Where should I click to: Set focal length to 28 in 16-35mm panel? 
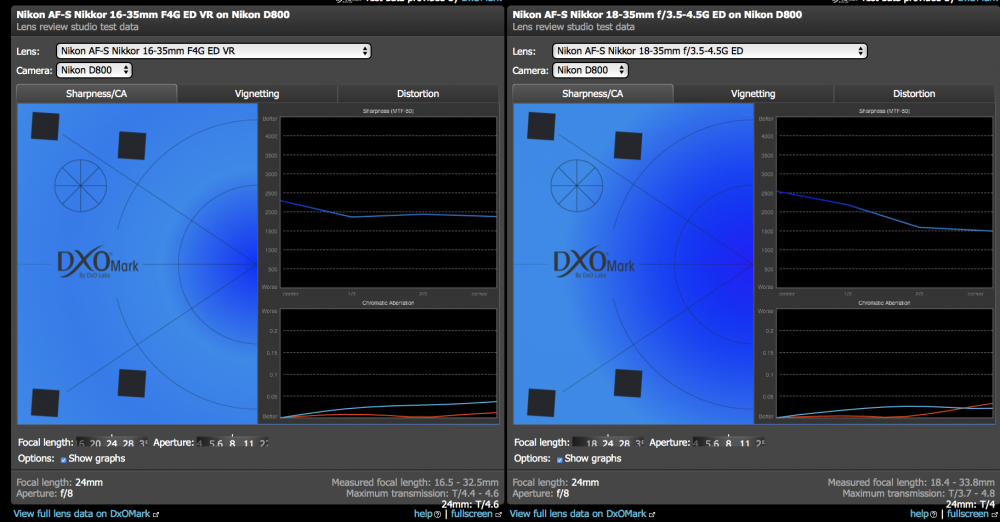[128, 444]
